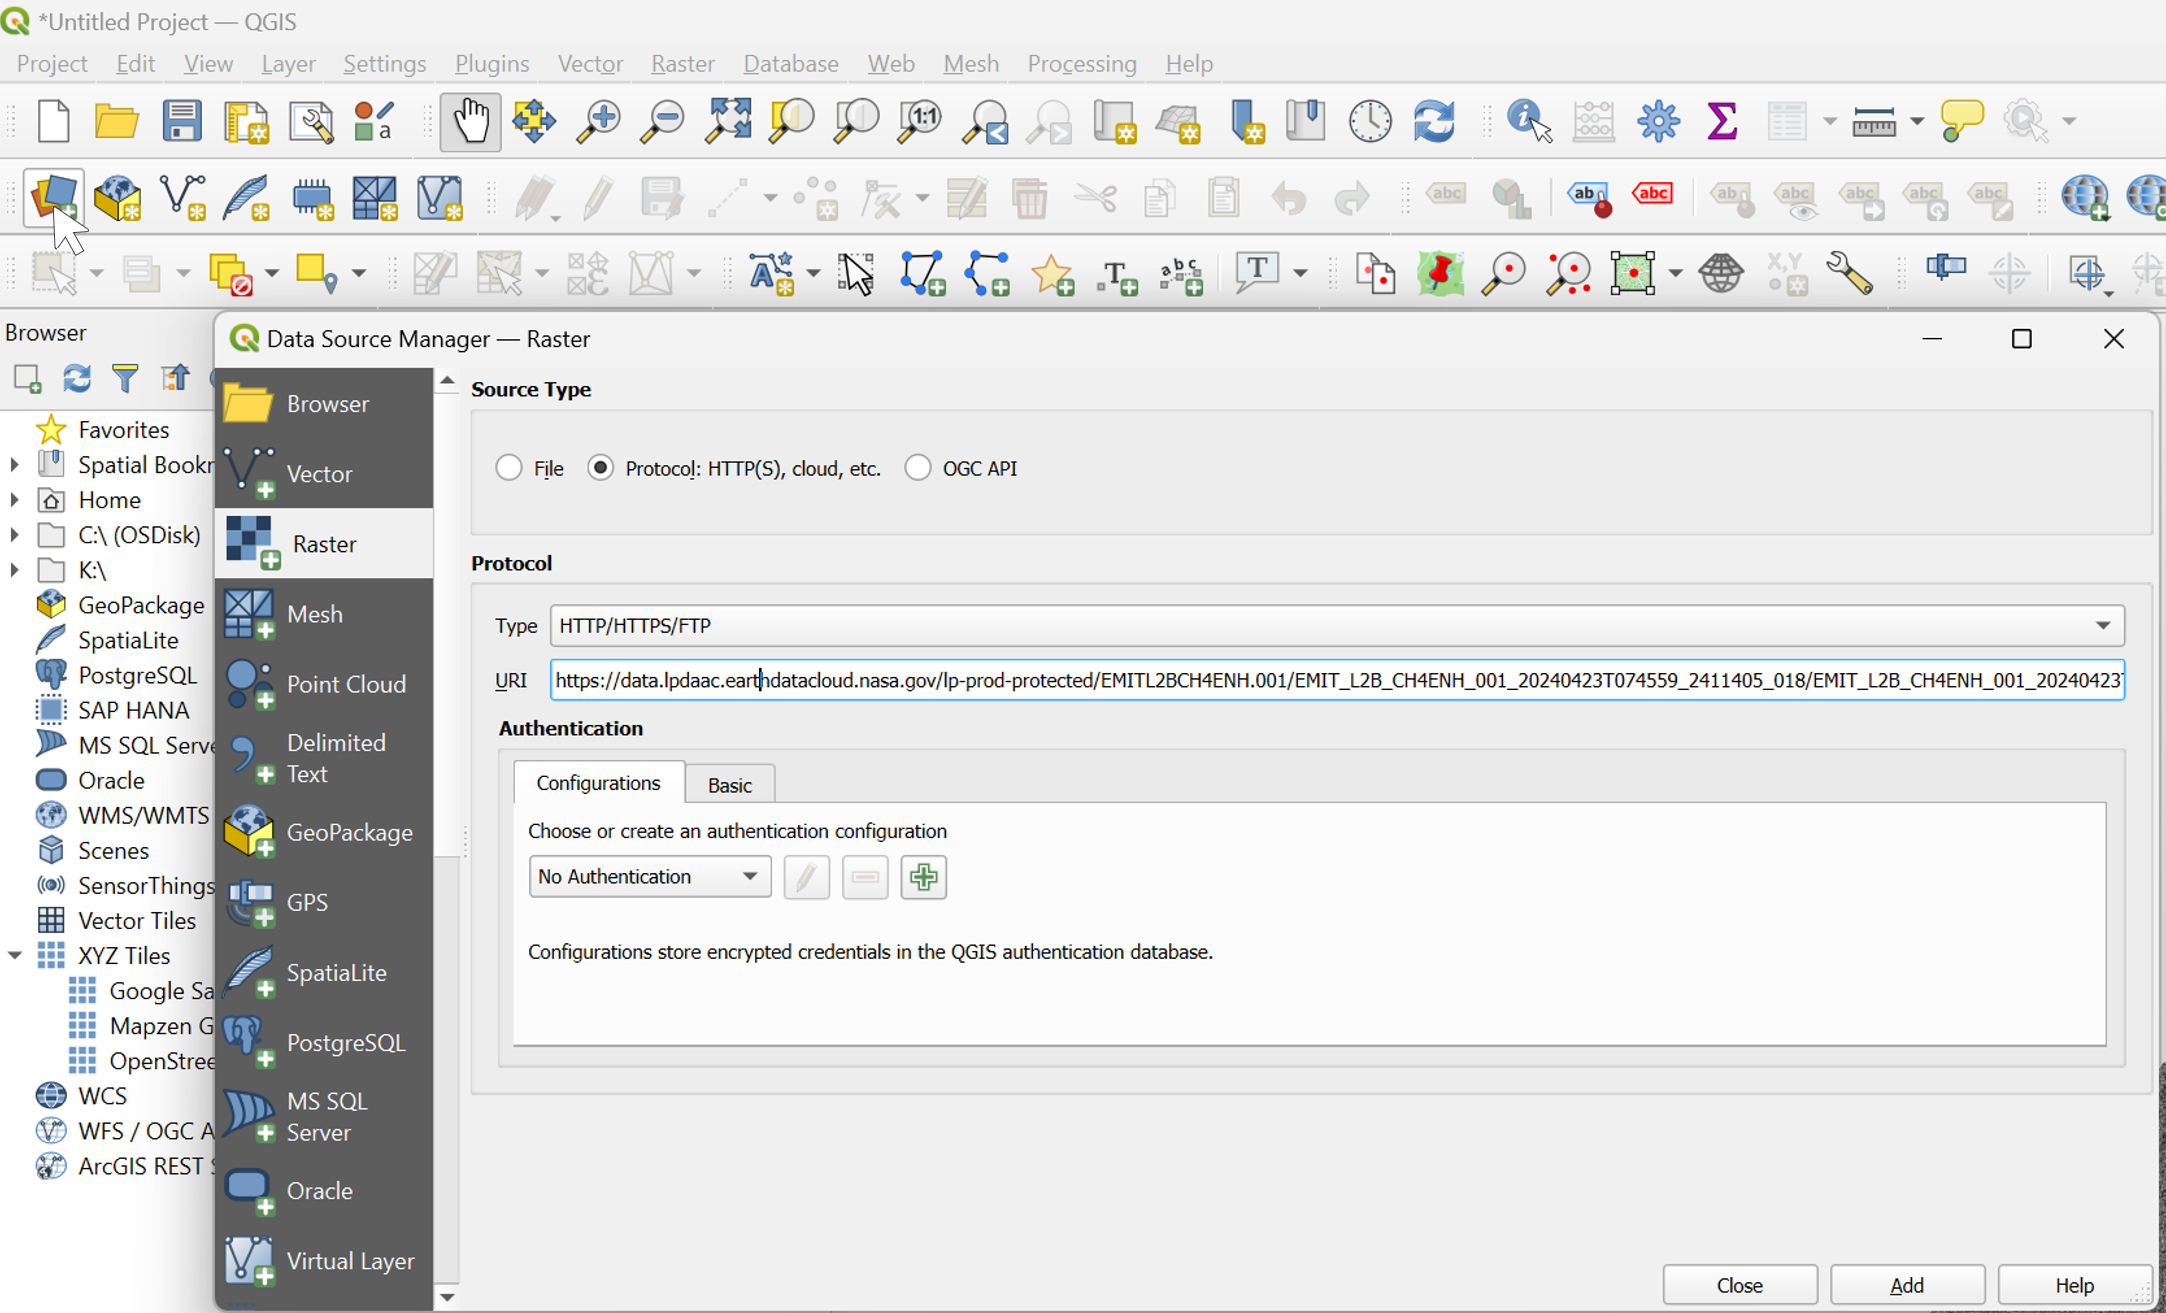Click the New Project toolbar icon
Screen dimensions: 2166x1313
point(53,121)
